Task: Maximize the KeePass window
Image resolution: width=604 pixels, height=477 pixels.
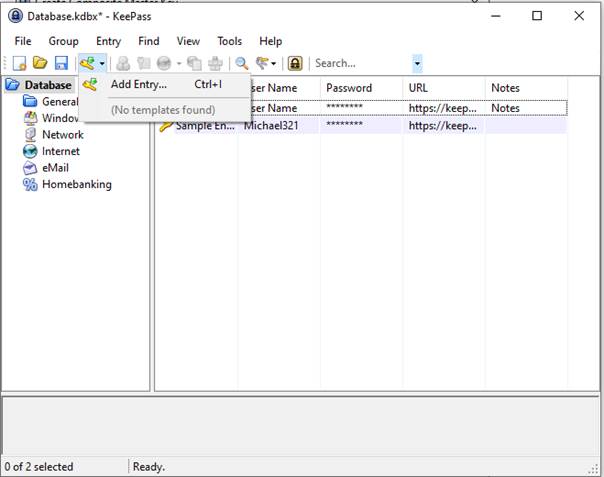Action: point(537,16)
